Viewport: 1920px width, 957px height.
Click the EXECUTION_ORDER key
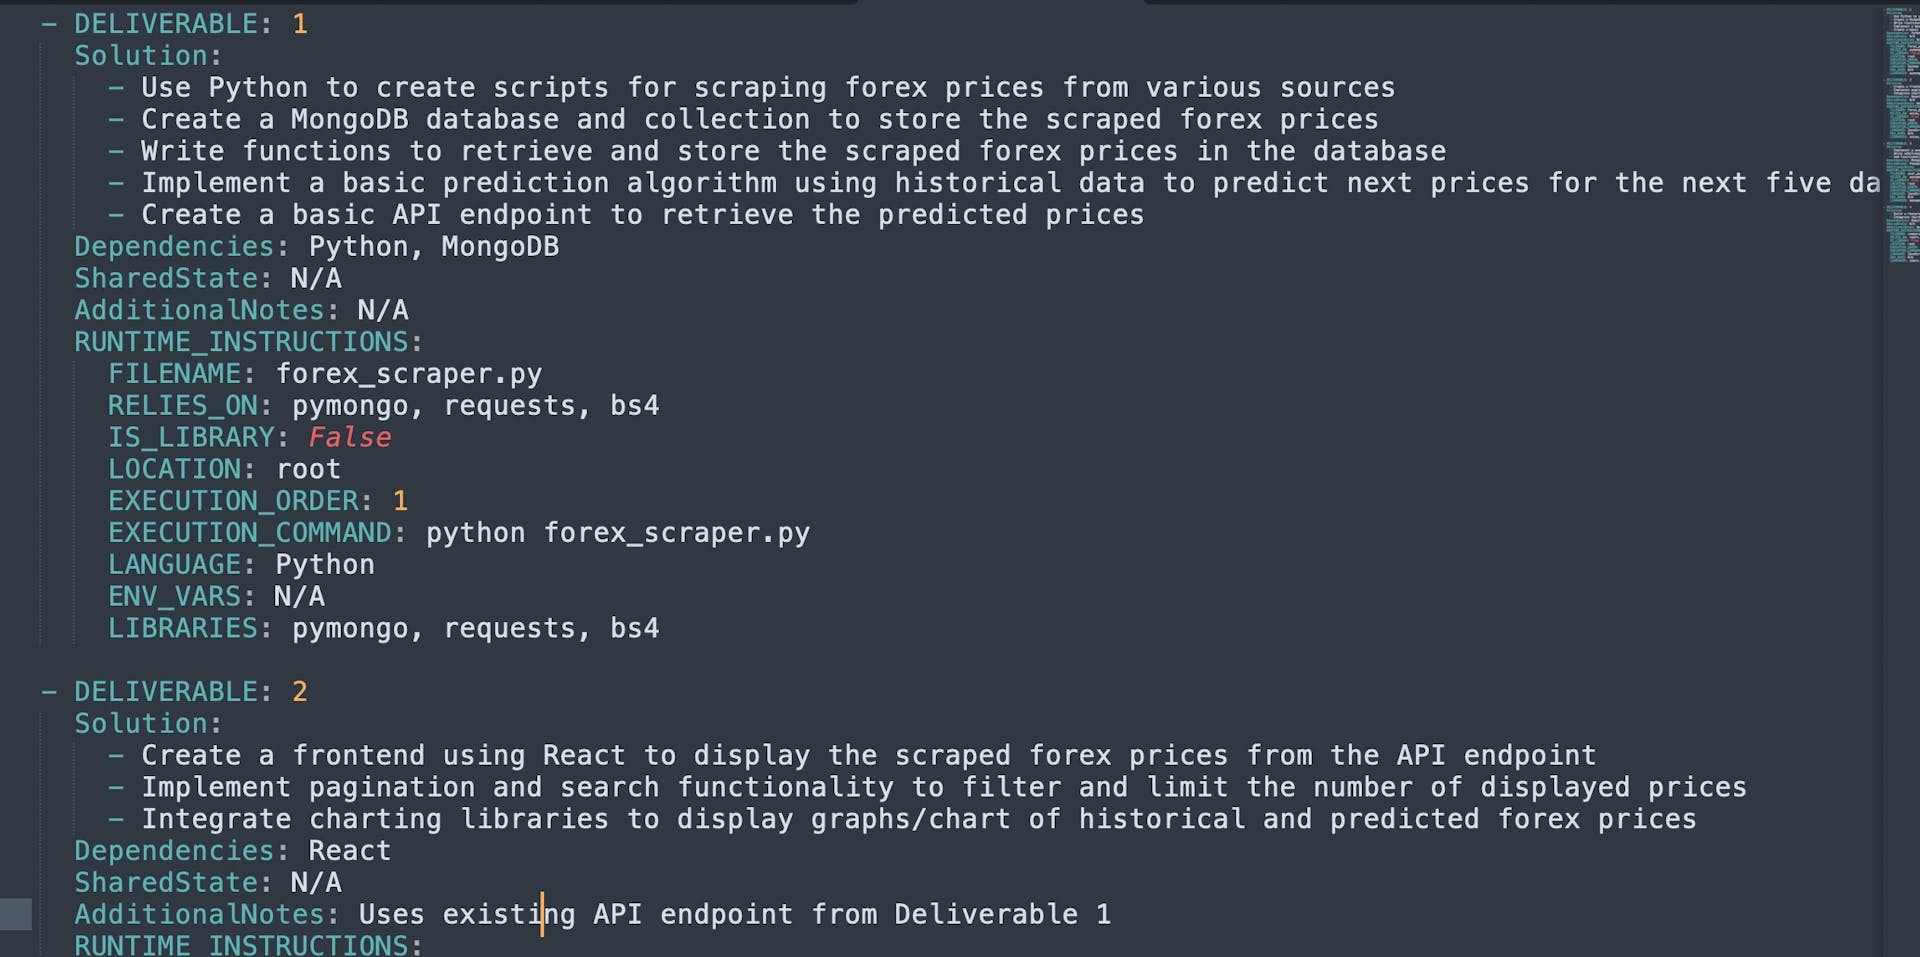233,501
